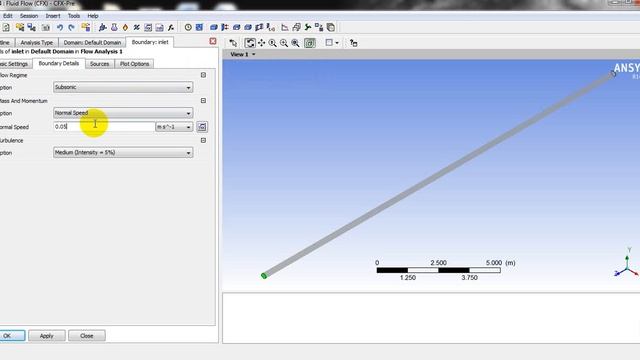Click the Save Case toolbar icon

(x=31, y=27)
